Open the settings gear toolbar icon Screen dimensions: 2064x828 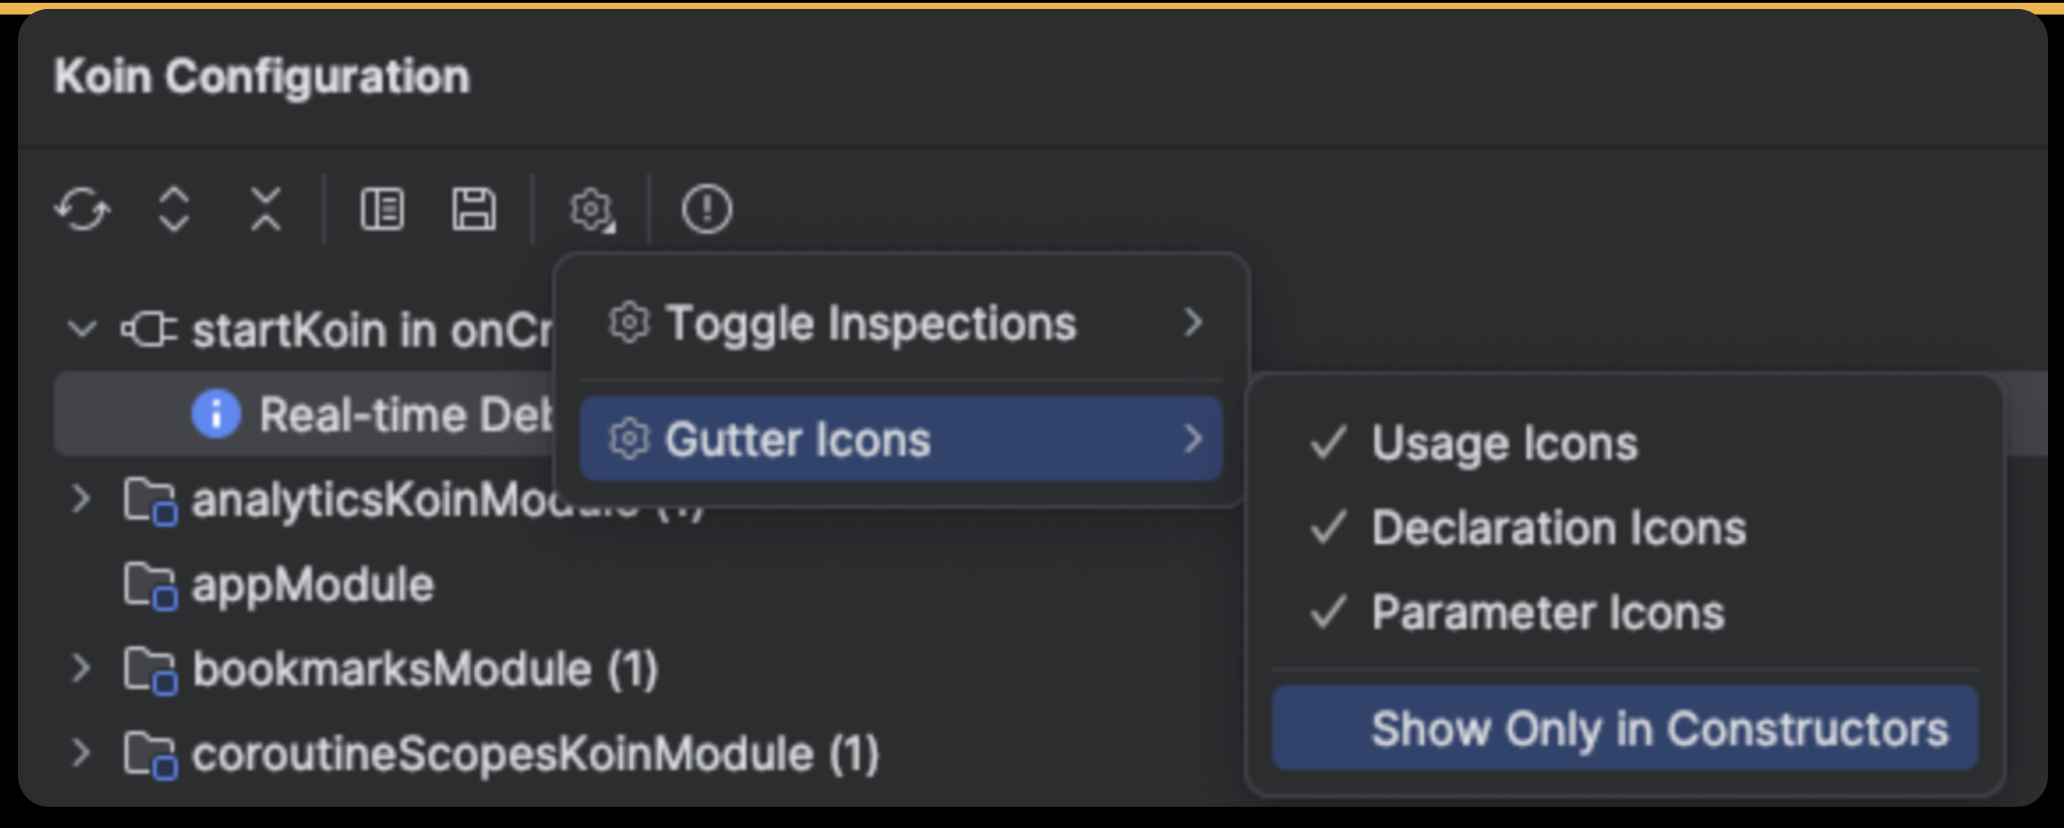(592, 210)
